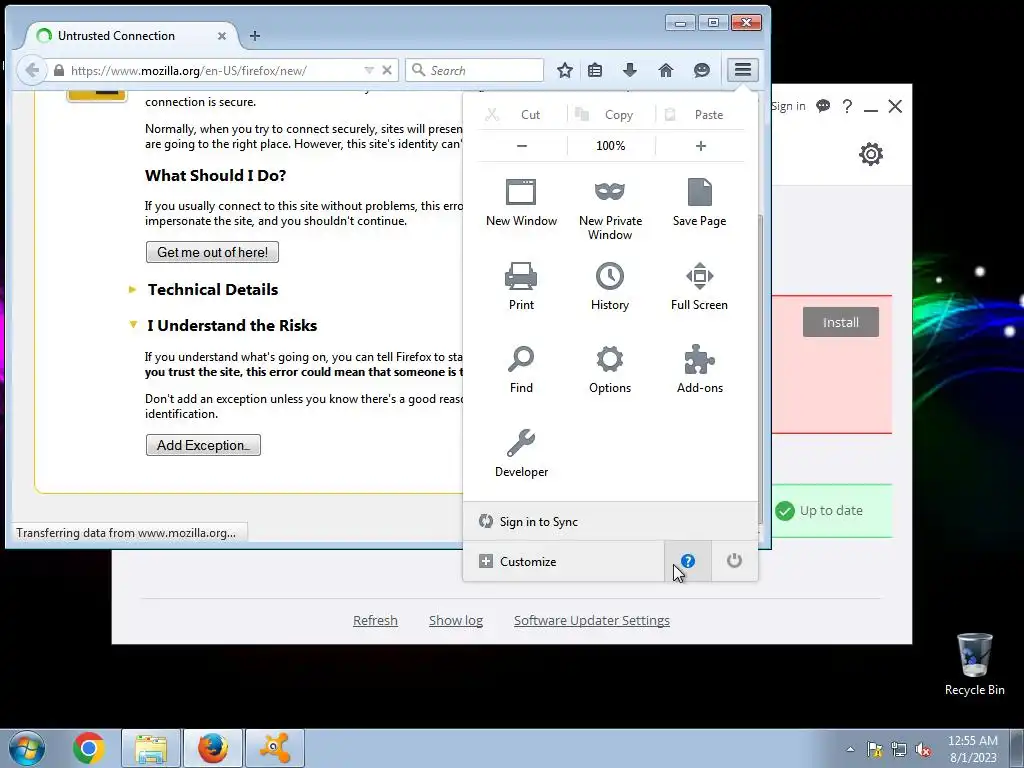Click the Add Exception button
The width and height of the screenshot is (1024, 768).
203,445
